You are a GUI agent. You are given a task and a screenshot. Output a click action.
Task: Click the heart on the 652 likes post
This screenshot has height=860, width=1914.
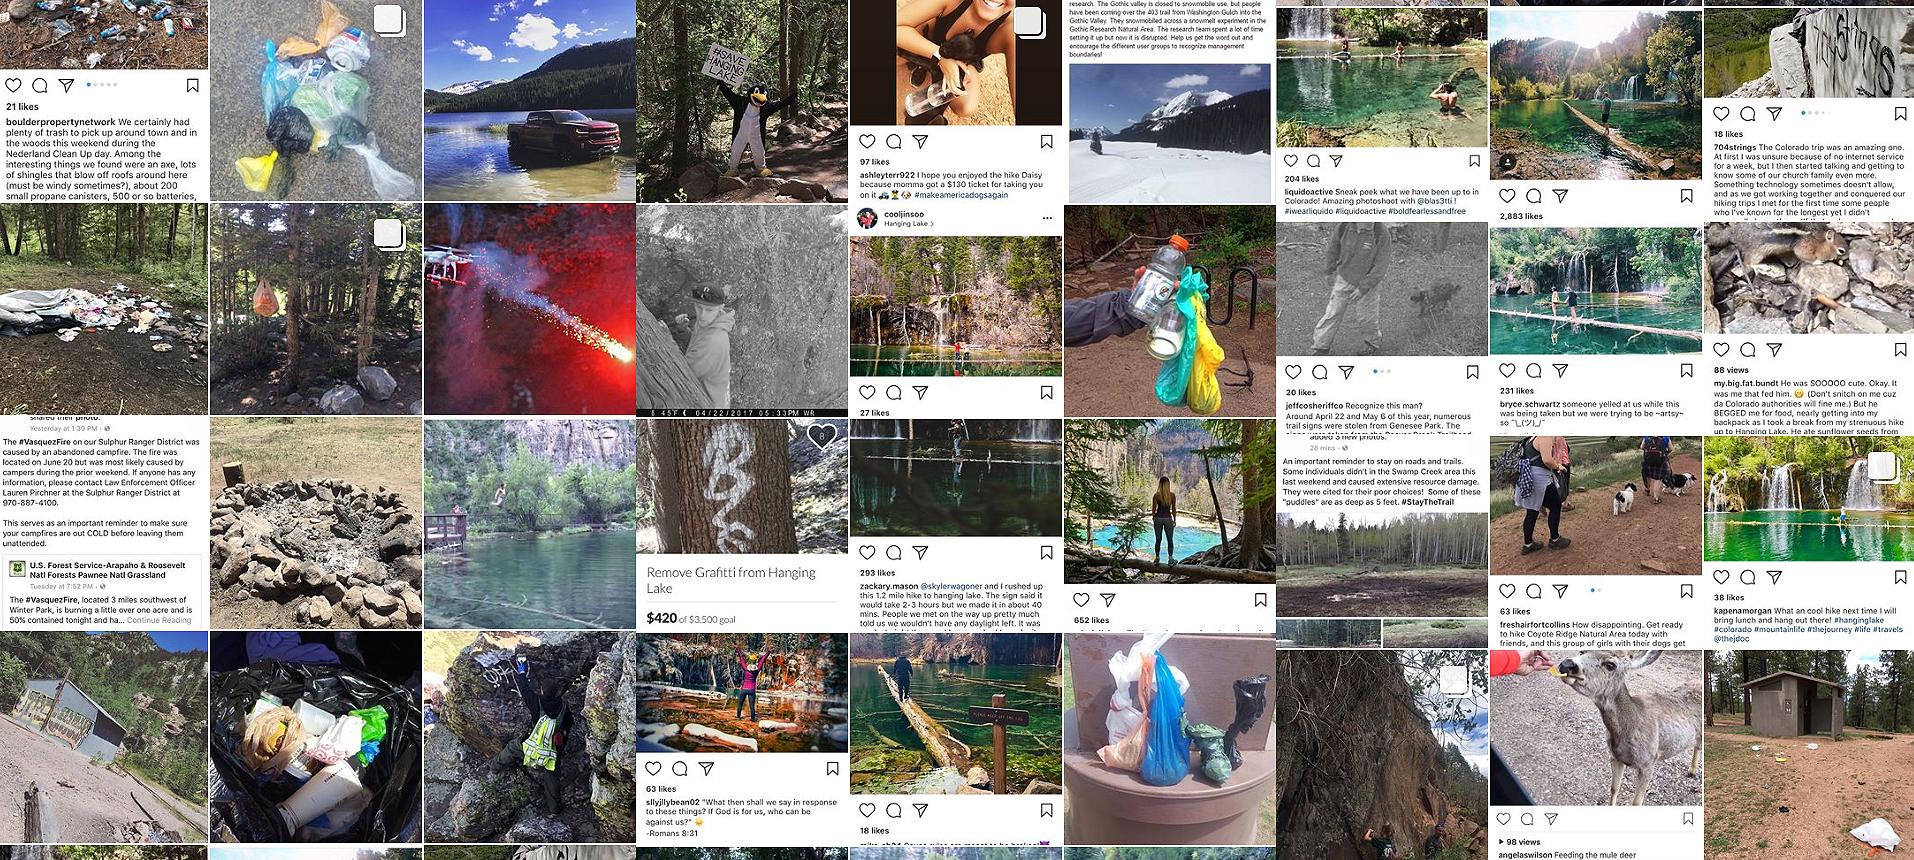1081,600
